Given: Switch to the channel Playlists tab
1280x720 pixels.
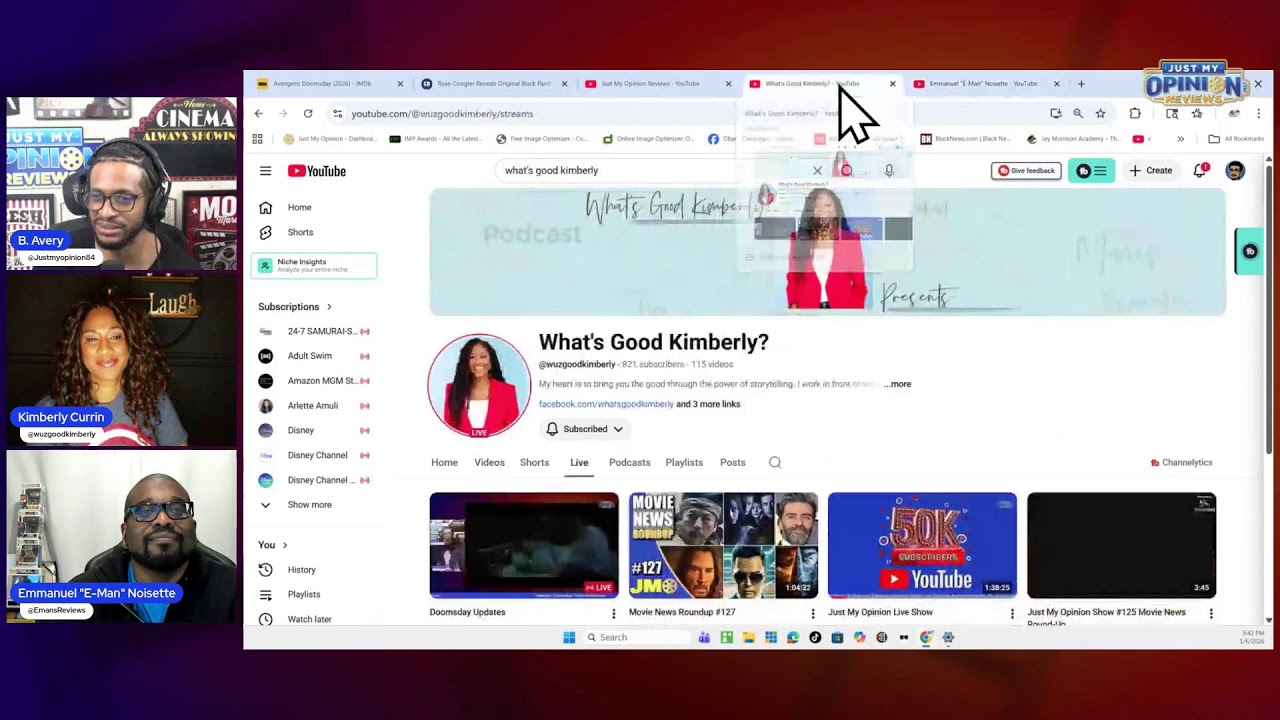Looking at the screenshot, I should [x=684, y=463].
